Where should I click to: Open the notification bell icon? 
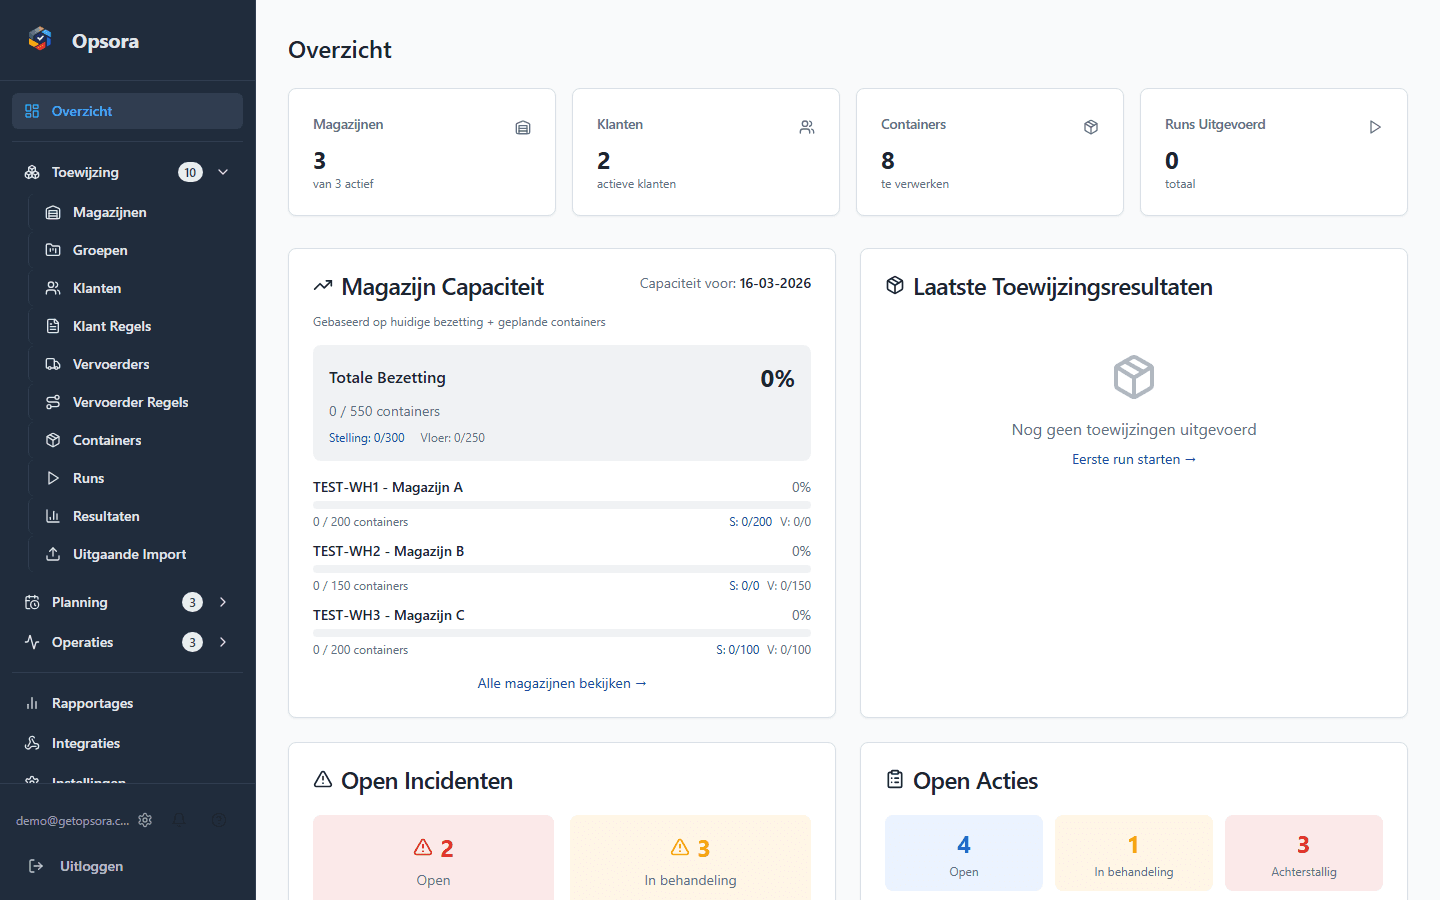click(x=179, y=820)
